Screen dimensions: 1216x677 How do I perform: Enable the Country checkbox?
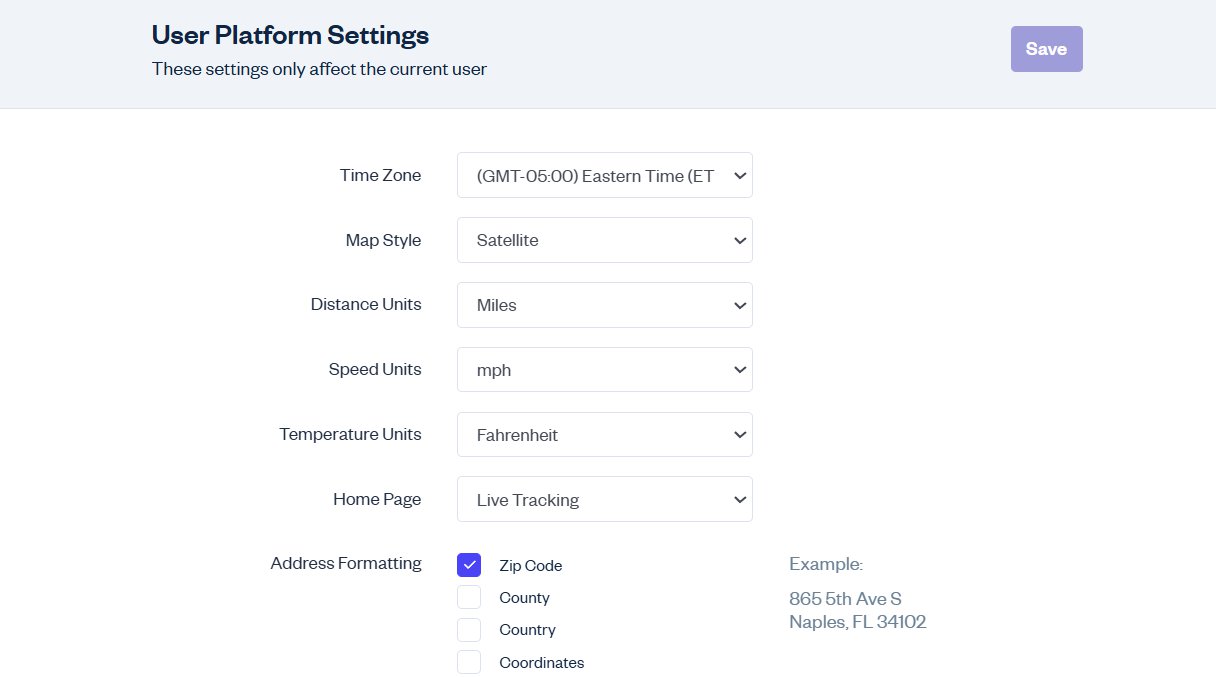(469, 629)
